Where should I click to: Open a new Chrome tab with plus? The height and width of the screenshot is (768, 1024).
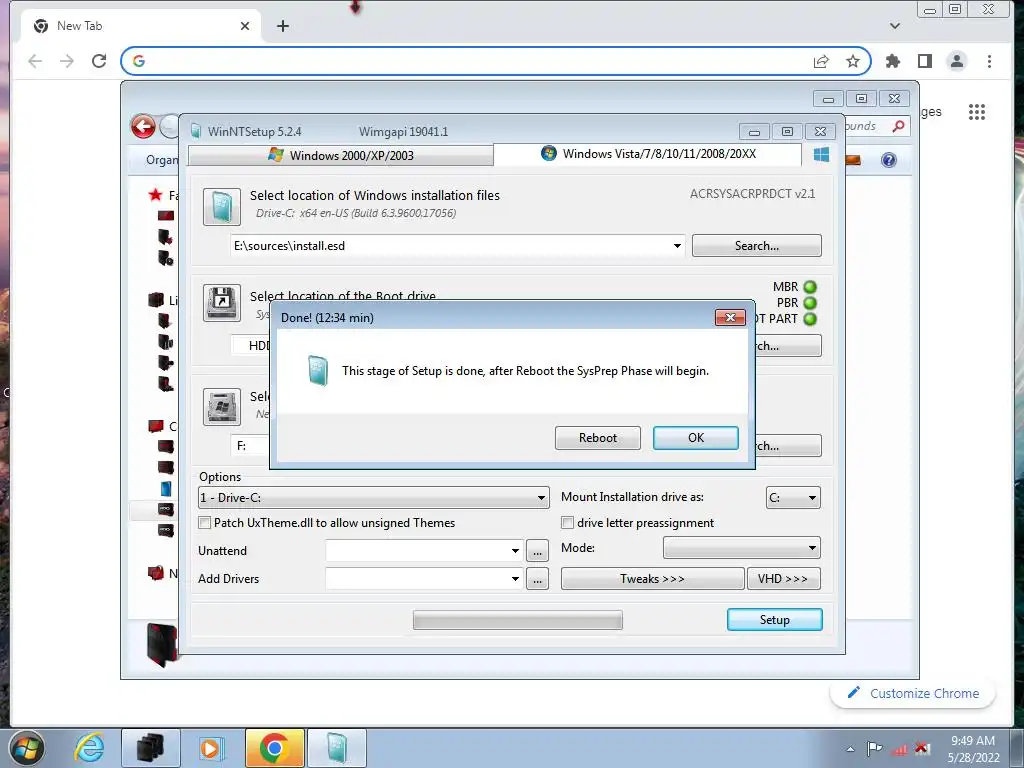(x=282, y=26)
